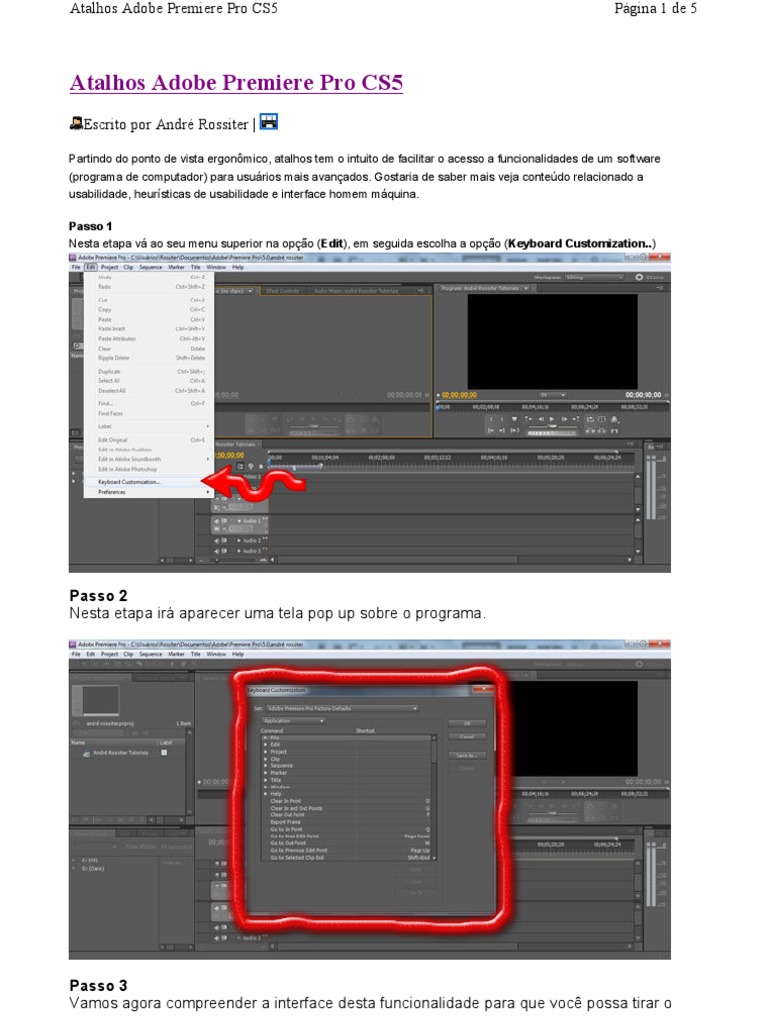Expand Project node in command list

[x=265, y=752]
